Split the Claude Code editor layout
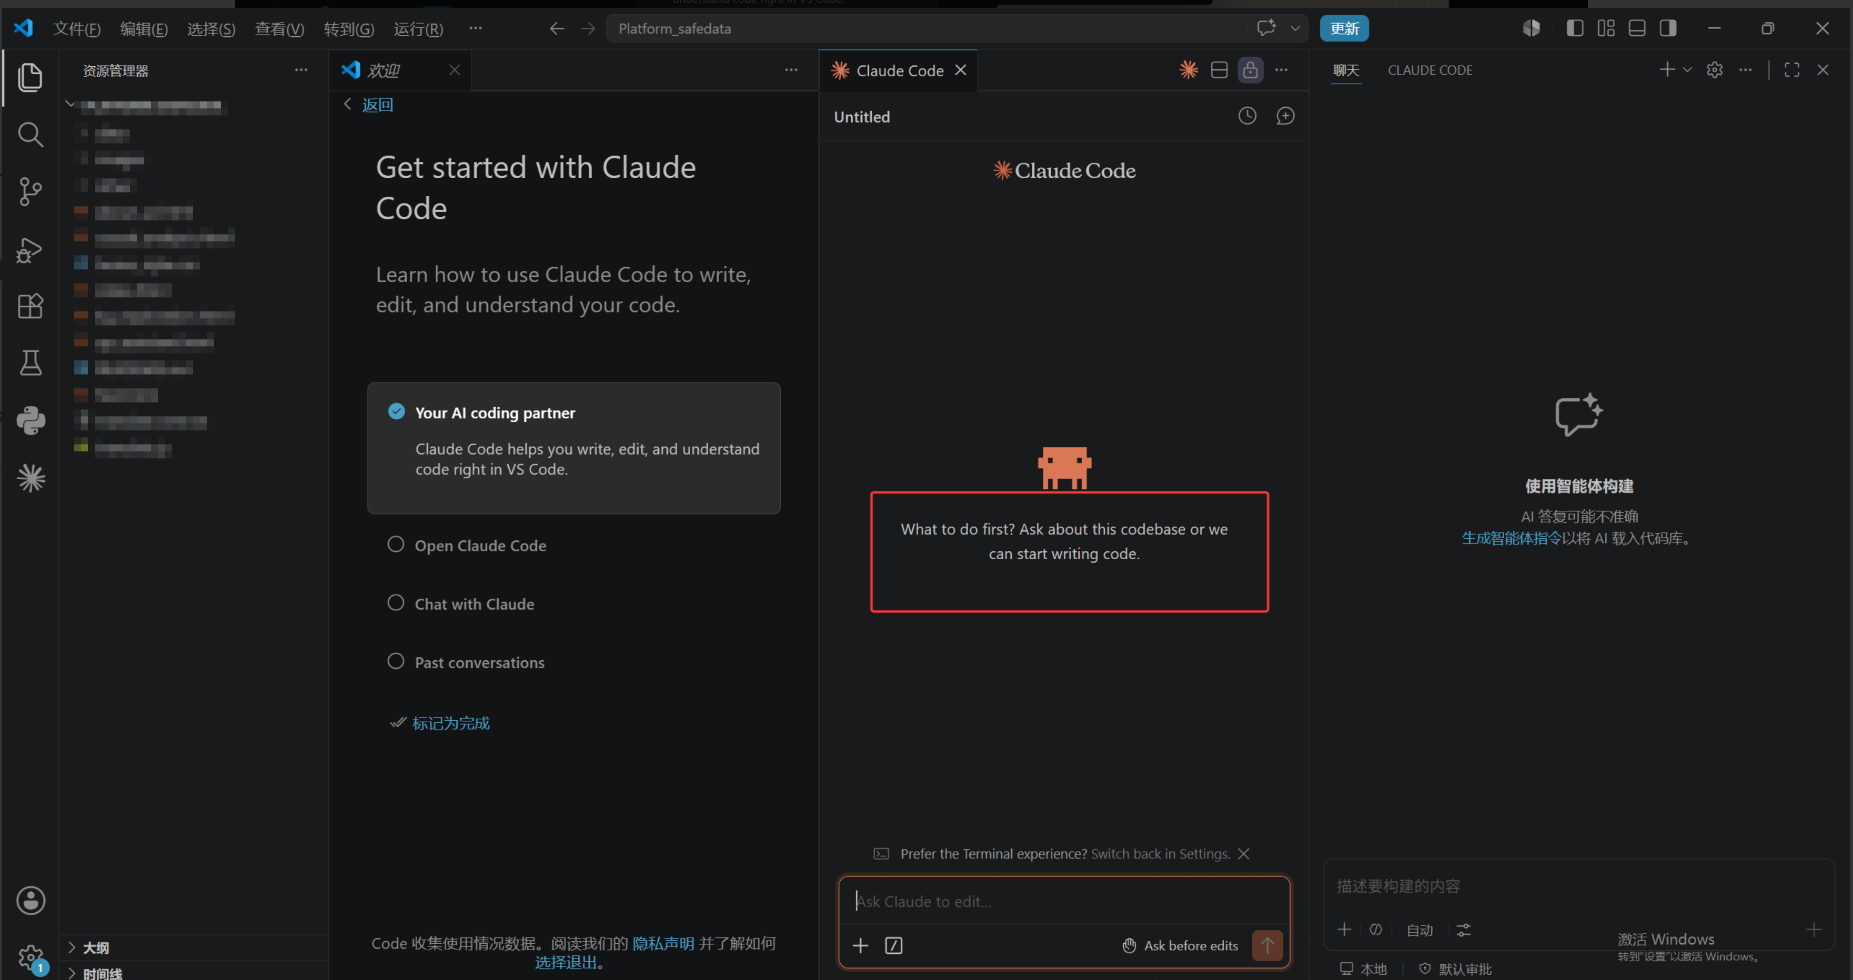Screen dimensions: 1853x980 pos(1219,70)
